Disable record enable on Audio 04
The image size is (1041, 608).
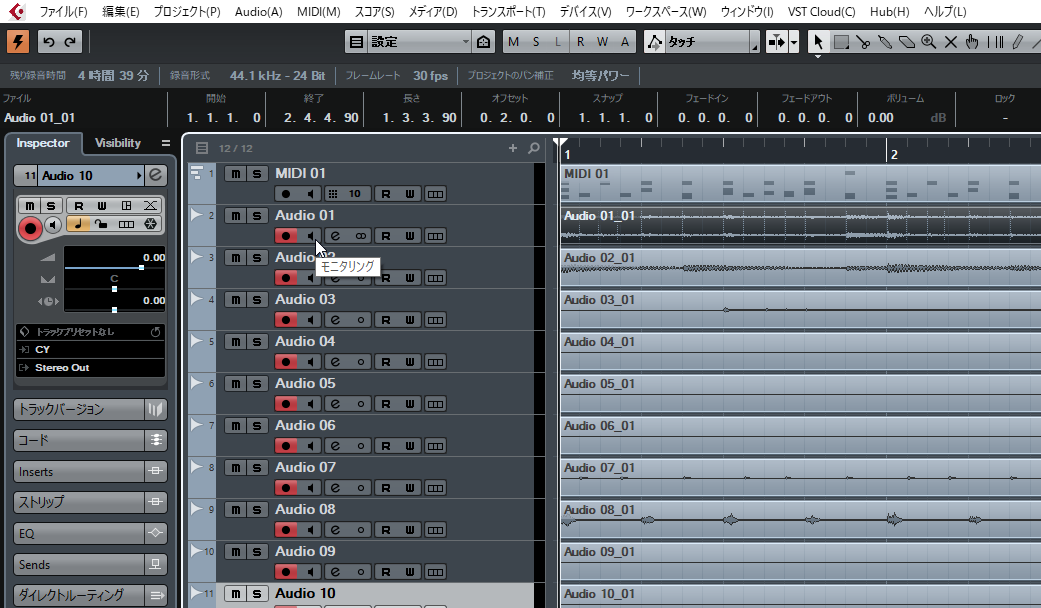click(286, 362)
